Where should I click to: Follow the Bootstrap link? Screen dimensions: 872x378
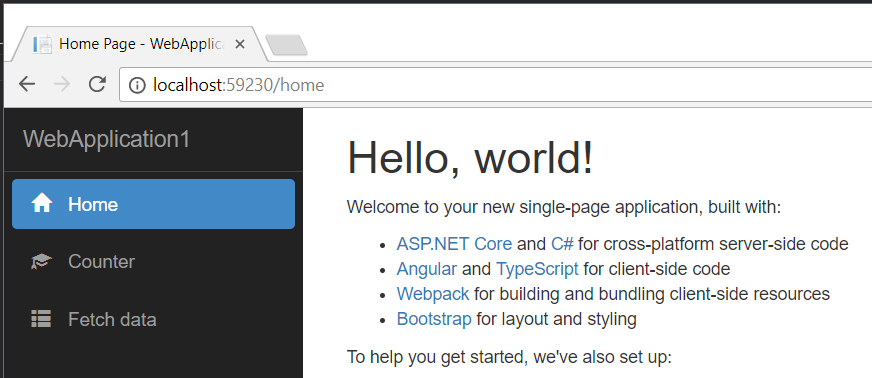coord(434,319)
